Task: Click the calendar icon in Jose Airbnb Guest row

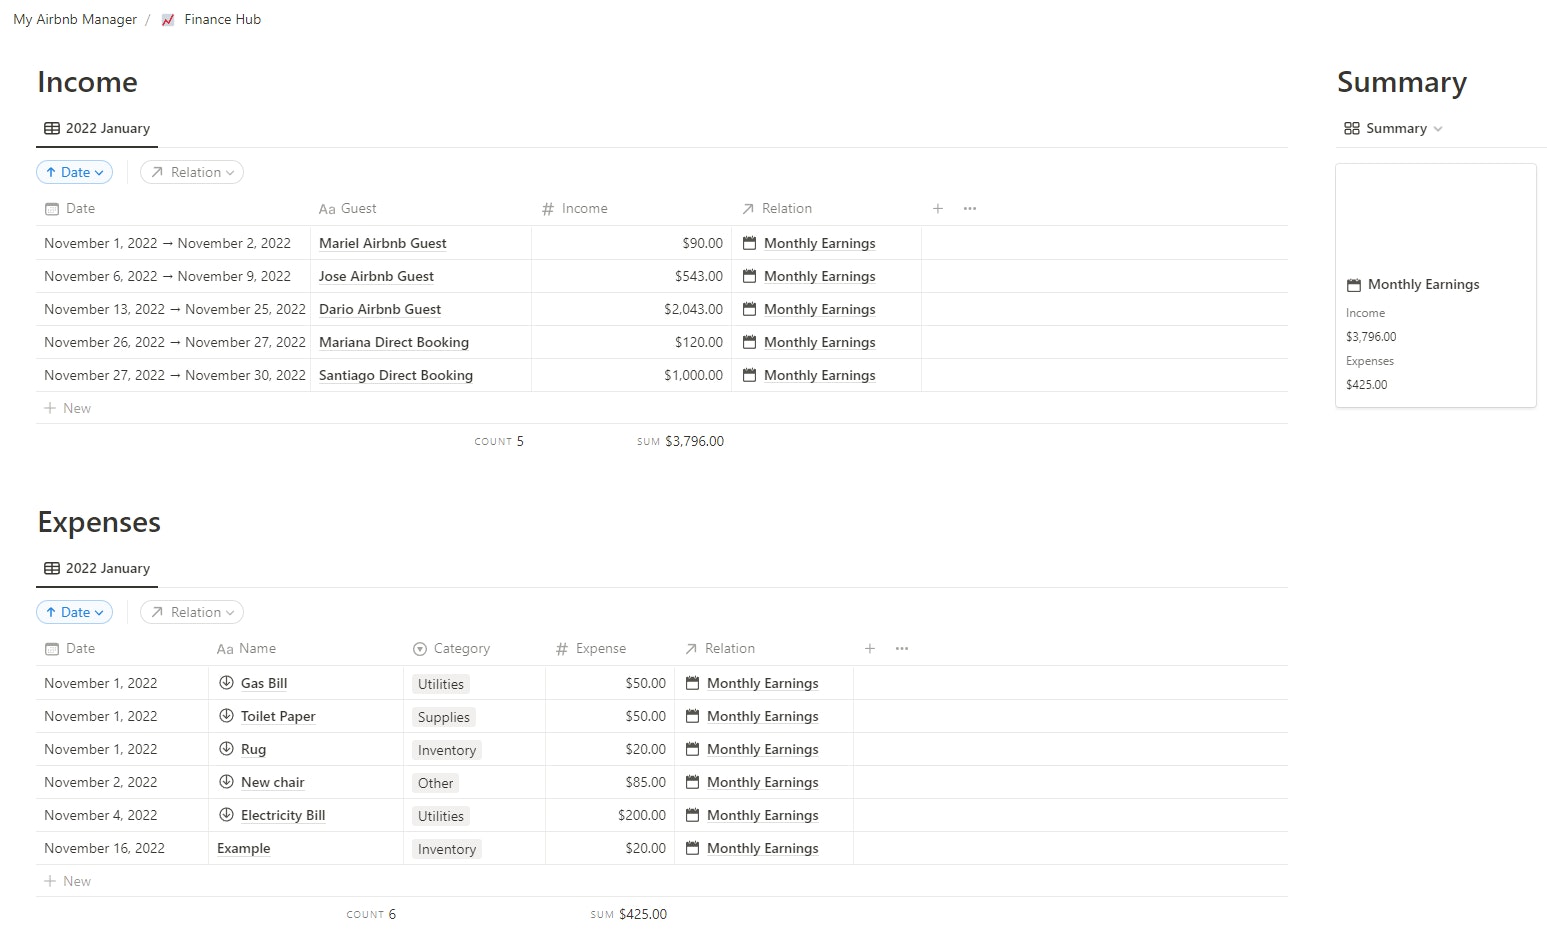Action: [750, 276]
